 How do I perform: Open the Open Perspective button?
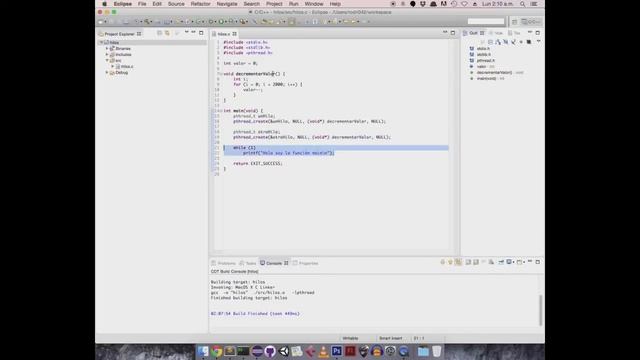514,22
